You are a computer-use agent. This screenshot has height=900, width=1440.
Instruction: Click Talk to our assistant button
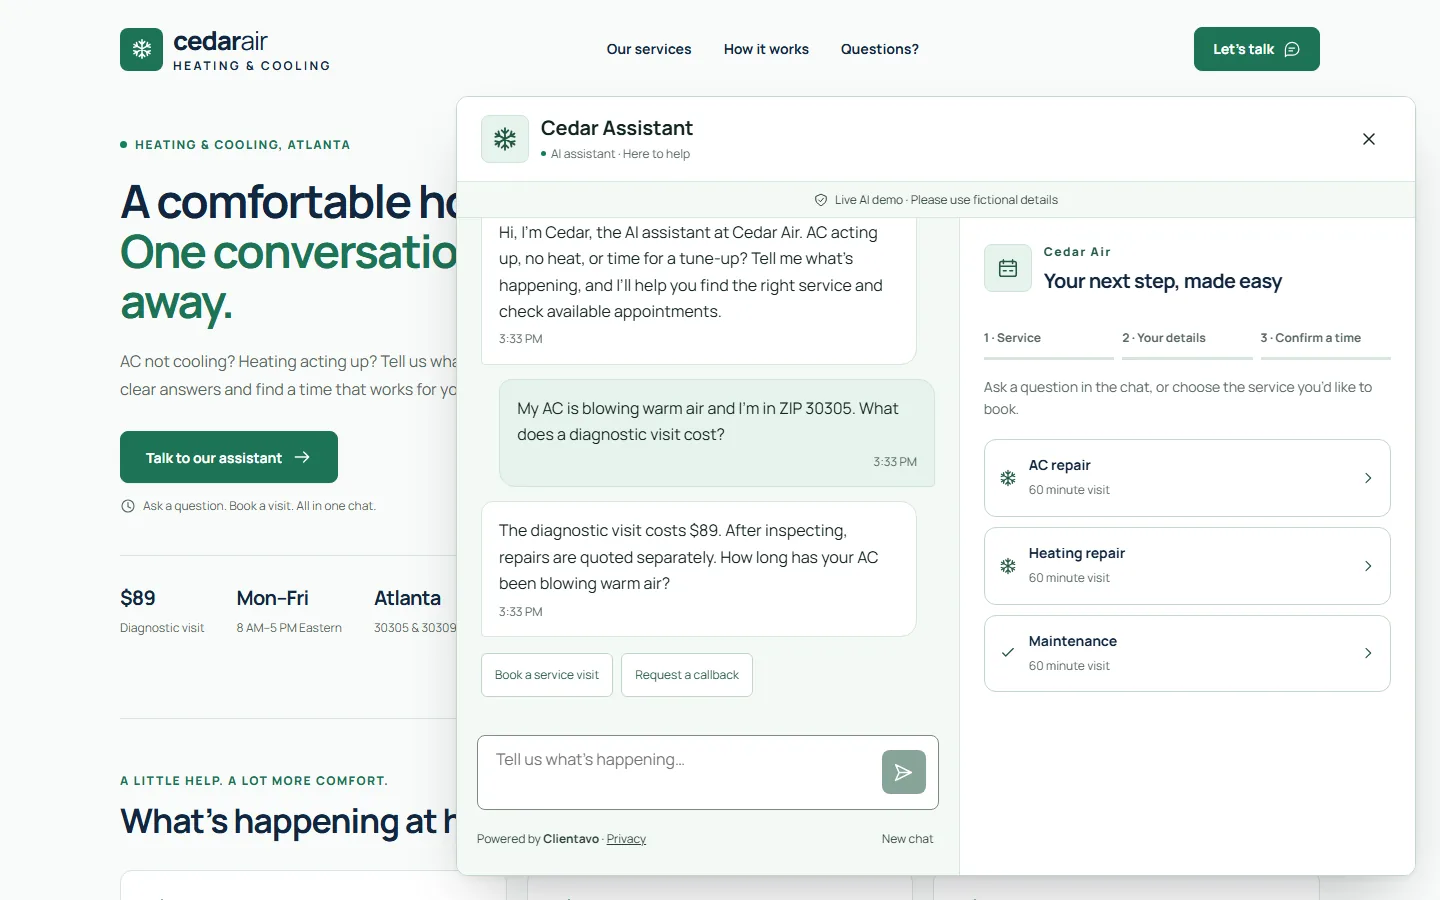coord(229,457)
